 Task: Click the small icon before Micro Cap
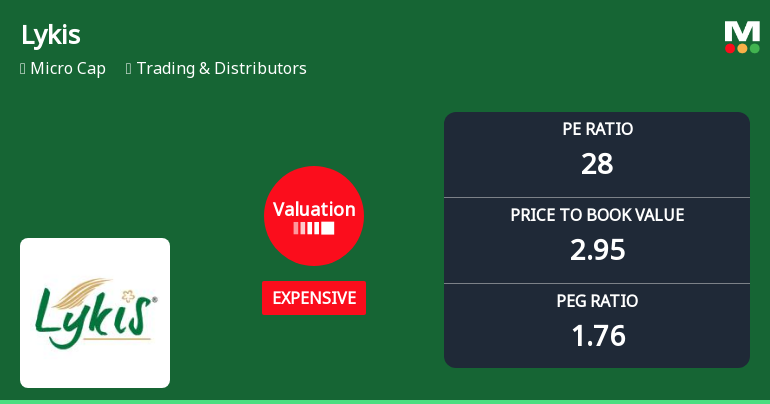pyautogui.click(x=22, y=69)
